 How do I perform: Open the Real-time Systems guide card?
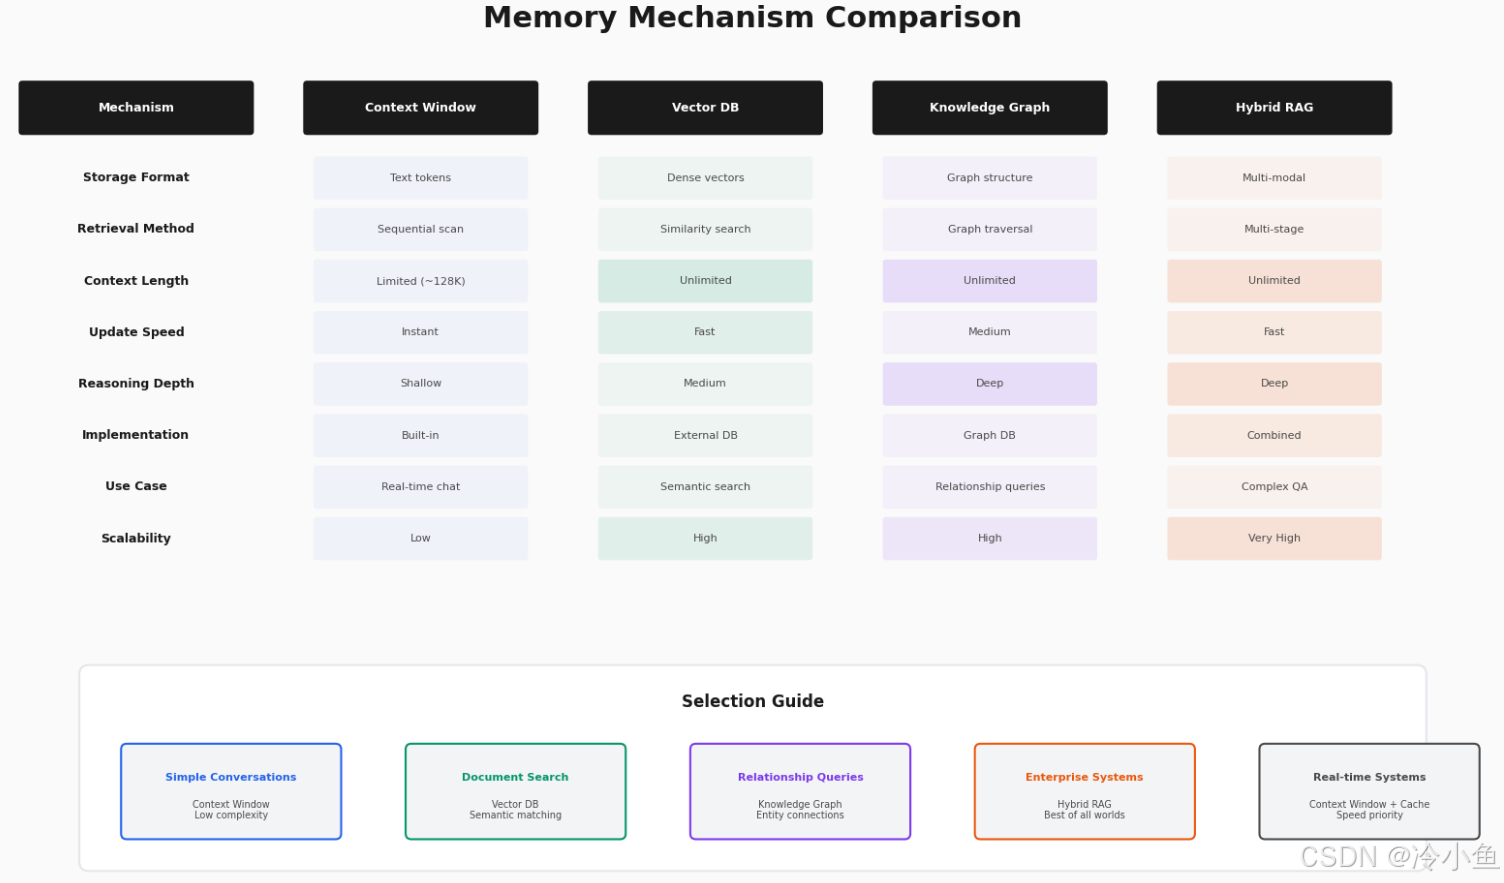pos(1370,791)
